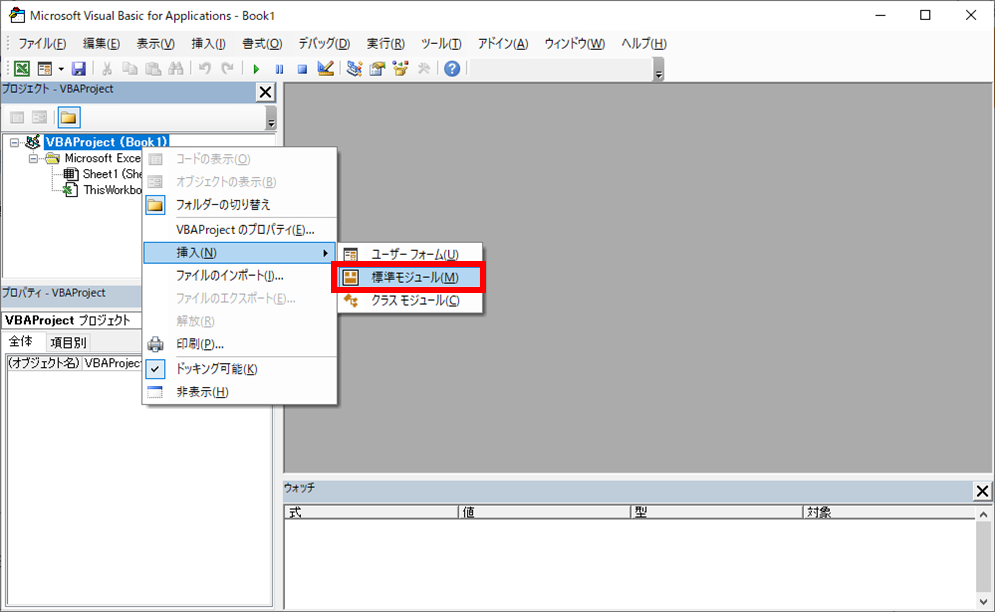
Task: Click View Code icon in Project panel
Action: pyautogui.click(x=17, y=117)
